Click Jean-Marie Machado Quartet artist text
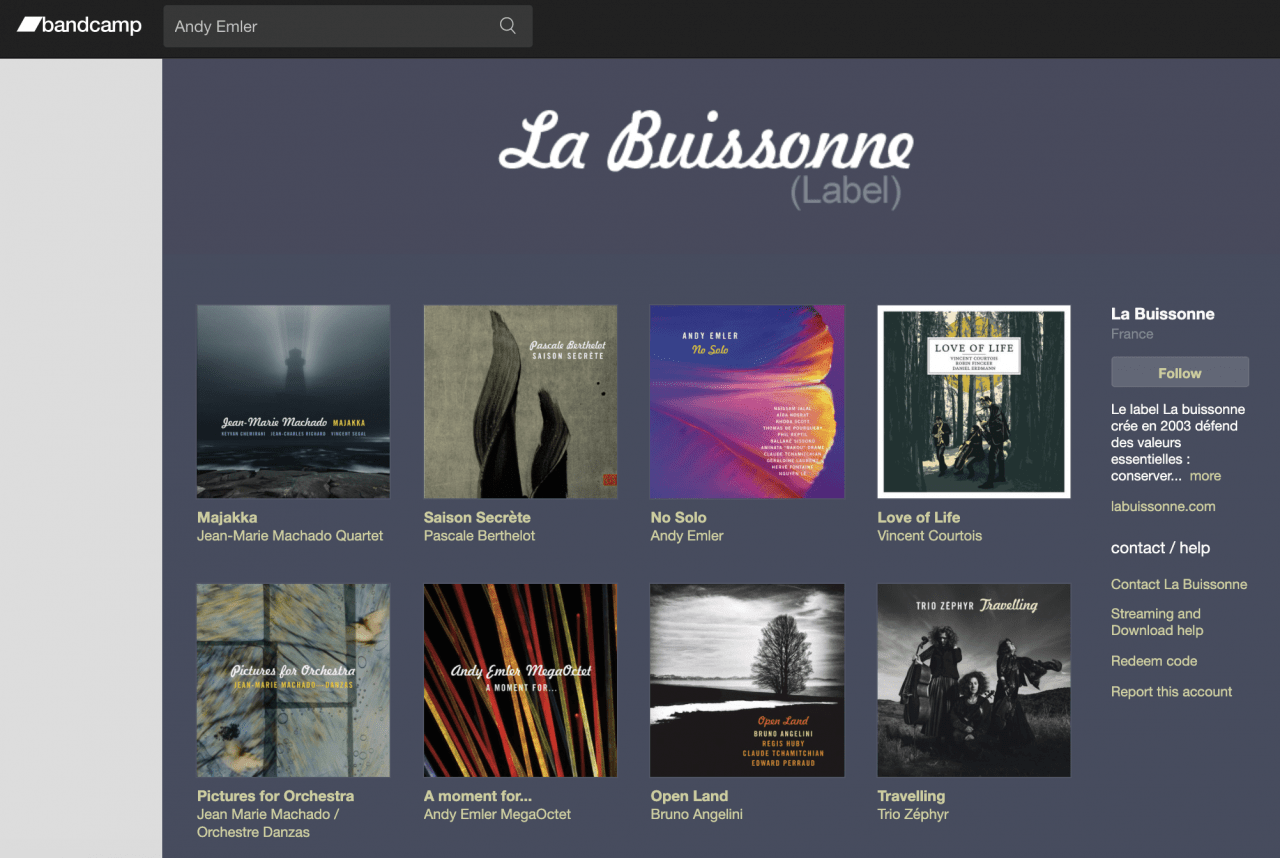 tap(290, 536)
